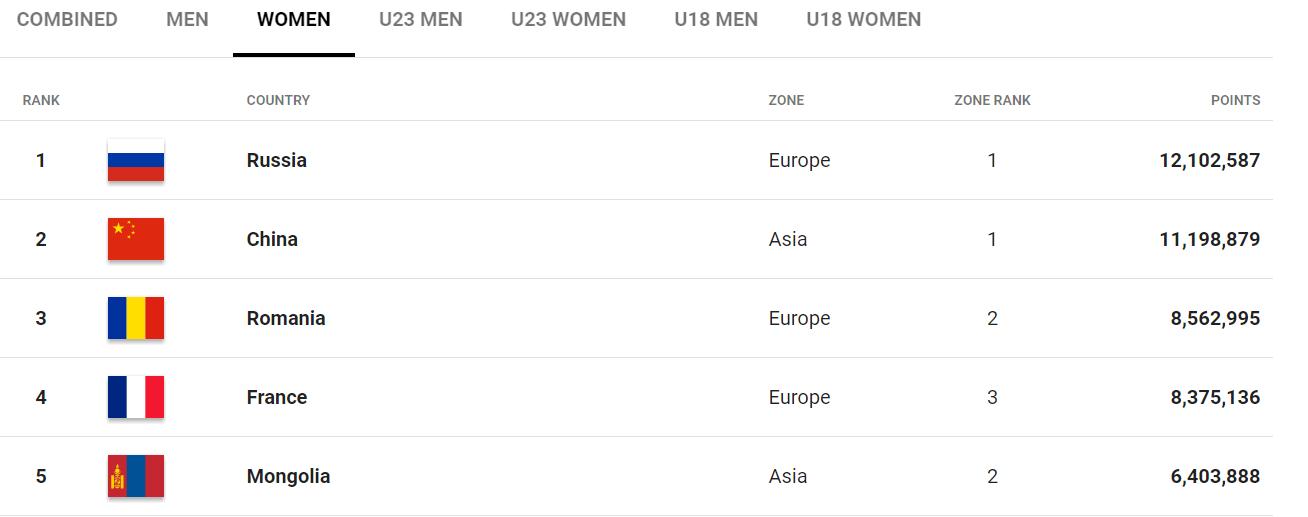Open the U23 Men tab
The image size is (1308, 517).
[420, 20]
